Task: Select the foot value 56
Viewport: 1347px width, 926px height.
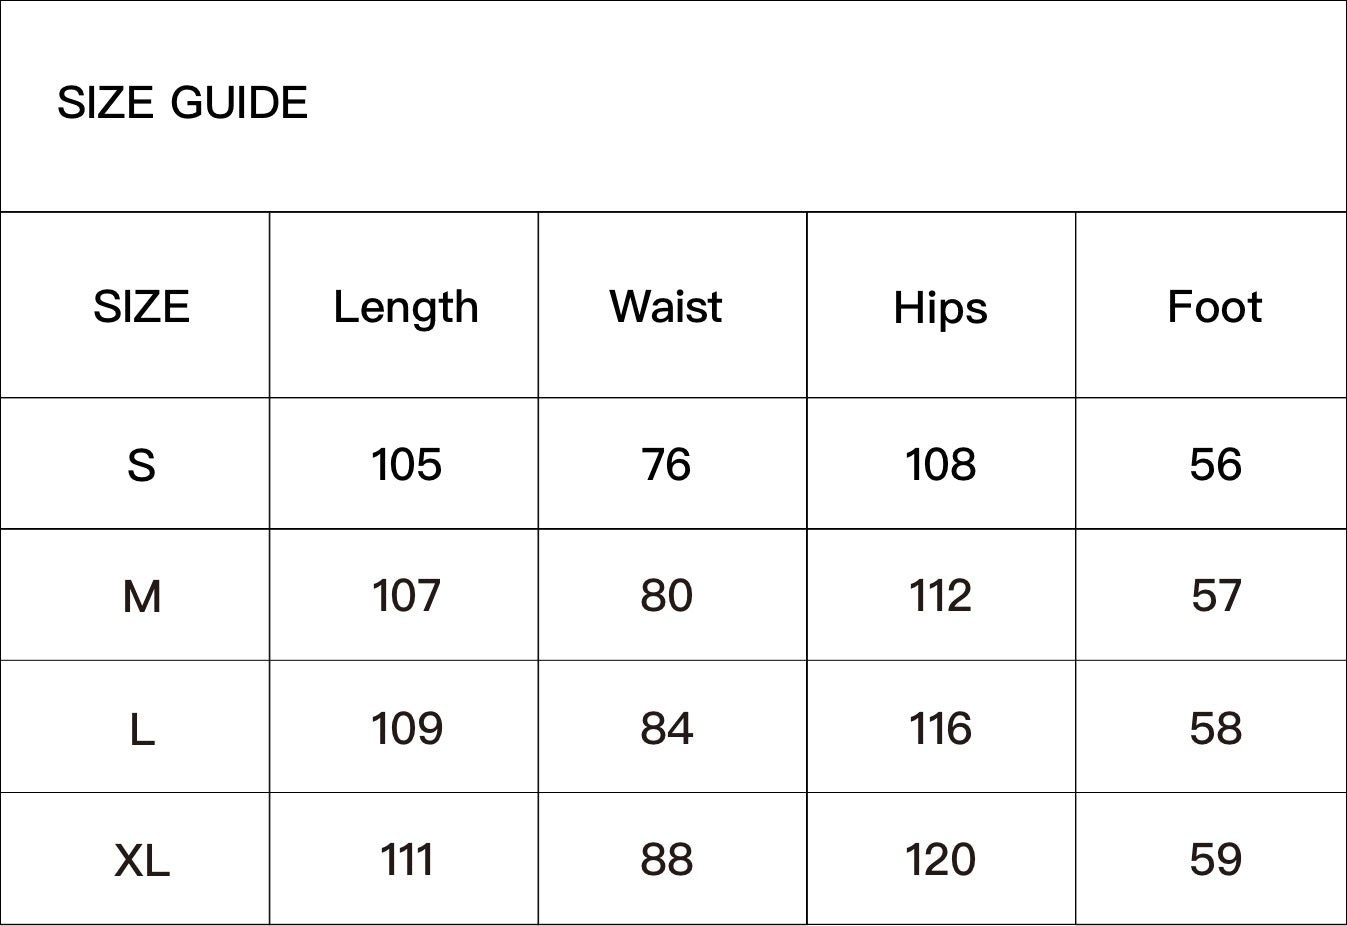Action: click(1215, 465)
